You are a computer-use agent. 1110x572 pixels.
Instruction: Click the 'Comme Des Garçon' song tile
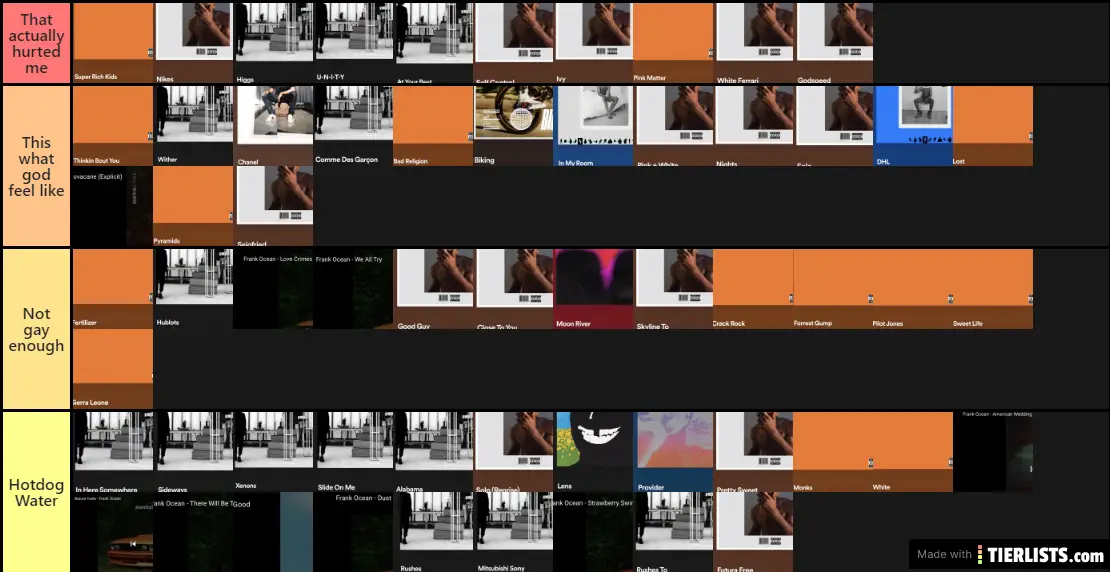coord(353,125)
